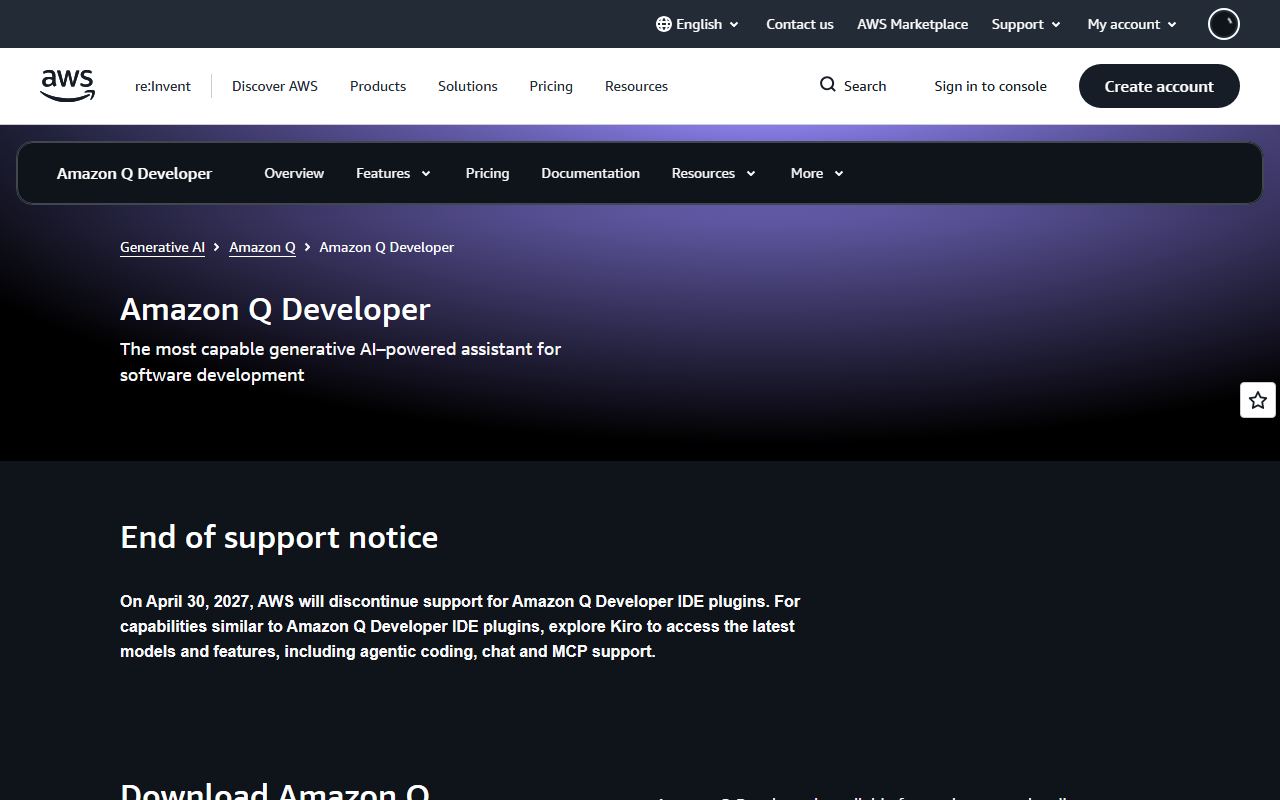Click Contact us link
The width and height of the screenshot is (1280, 800).
point(799,24)
